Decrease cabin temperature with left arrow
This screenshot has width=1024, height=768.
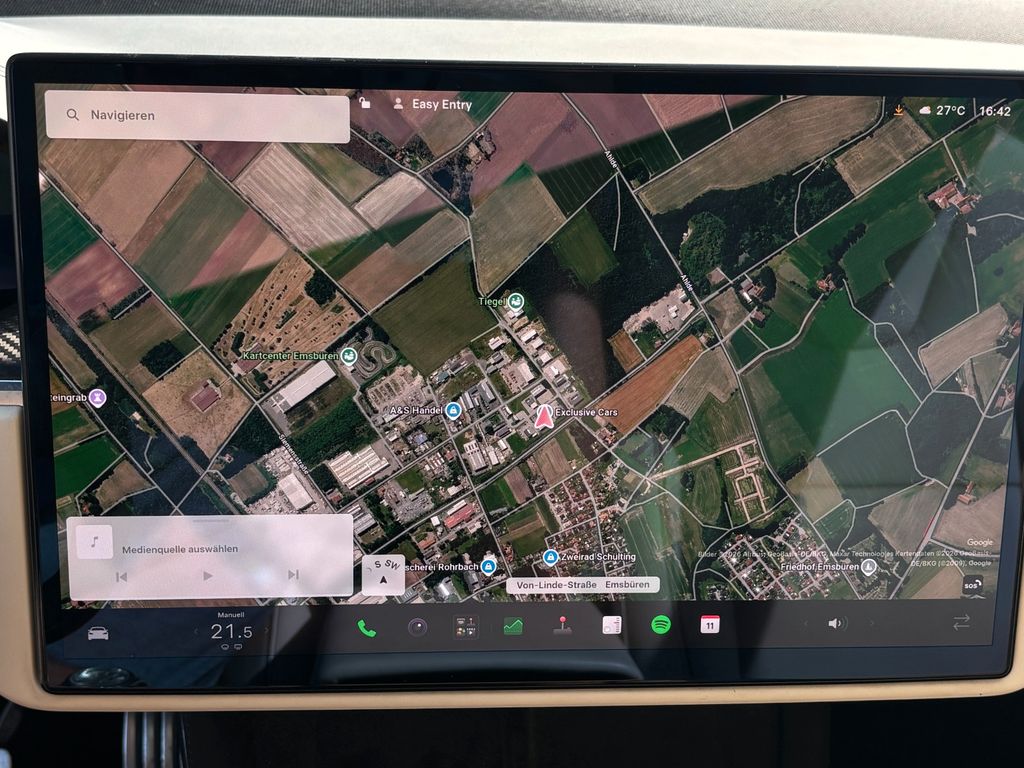point(196,632)
